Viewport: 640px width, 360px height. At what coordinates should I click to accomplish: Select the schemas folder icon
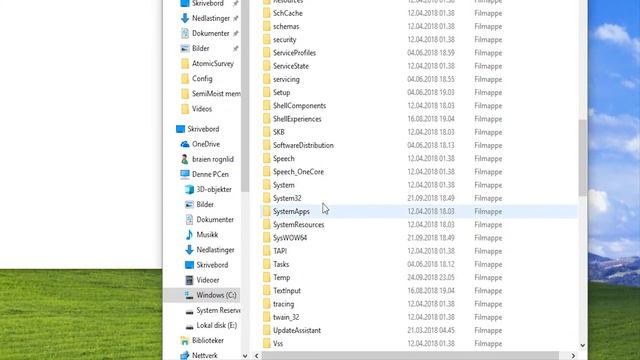pos(267,27)
